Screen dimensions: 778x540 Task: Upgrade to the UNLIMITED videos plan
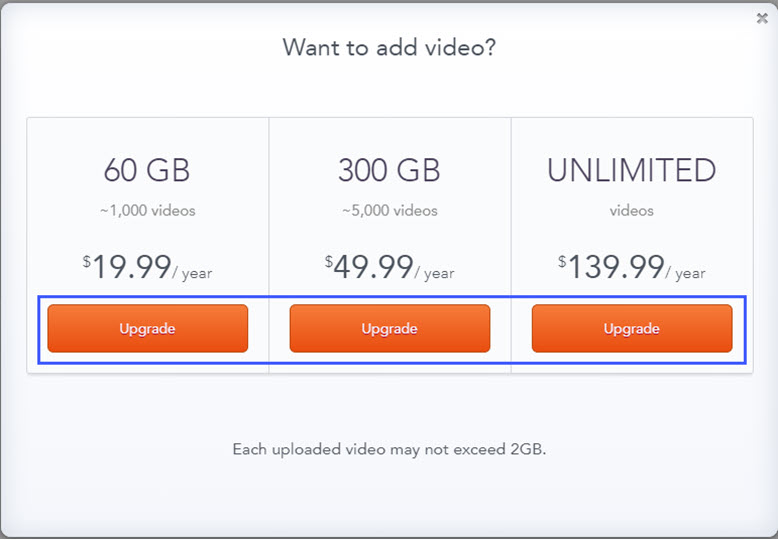coord(632,329)
